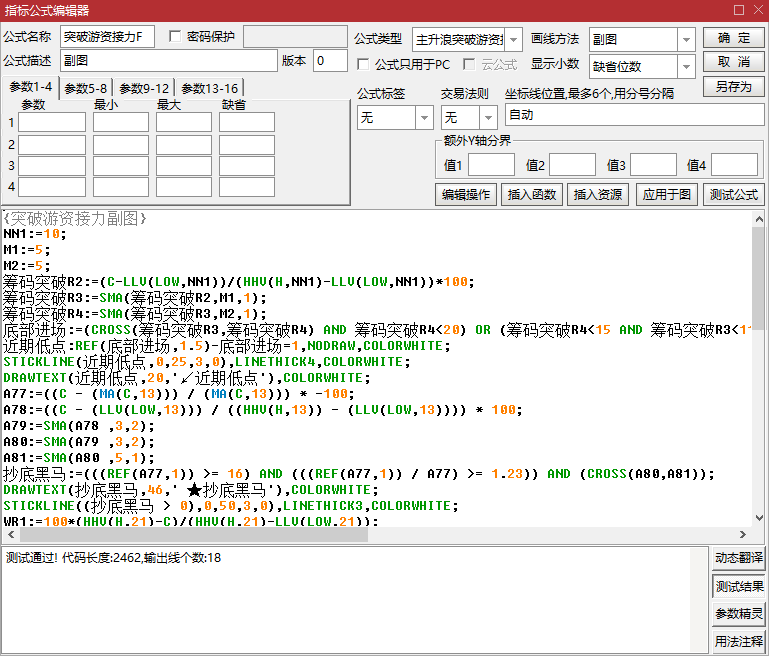Switch to the 参数5-8 tab
This screenshot has width=769, height=656.
86,89
